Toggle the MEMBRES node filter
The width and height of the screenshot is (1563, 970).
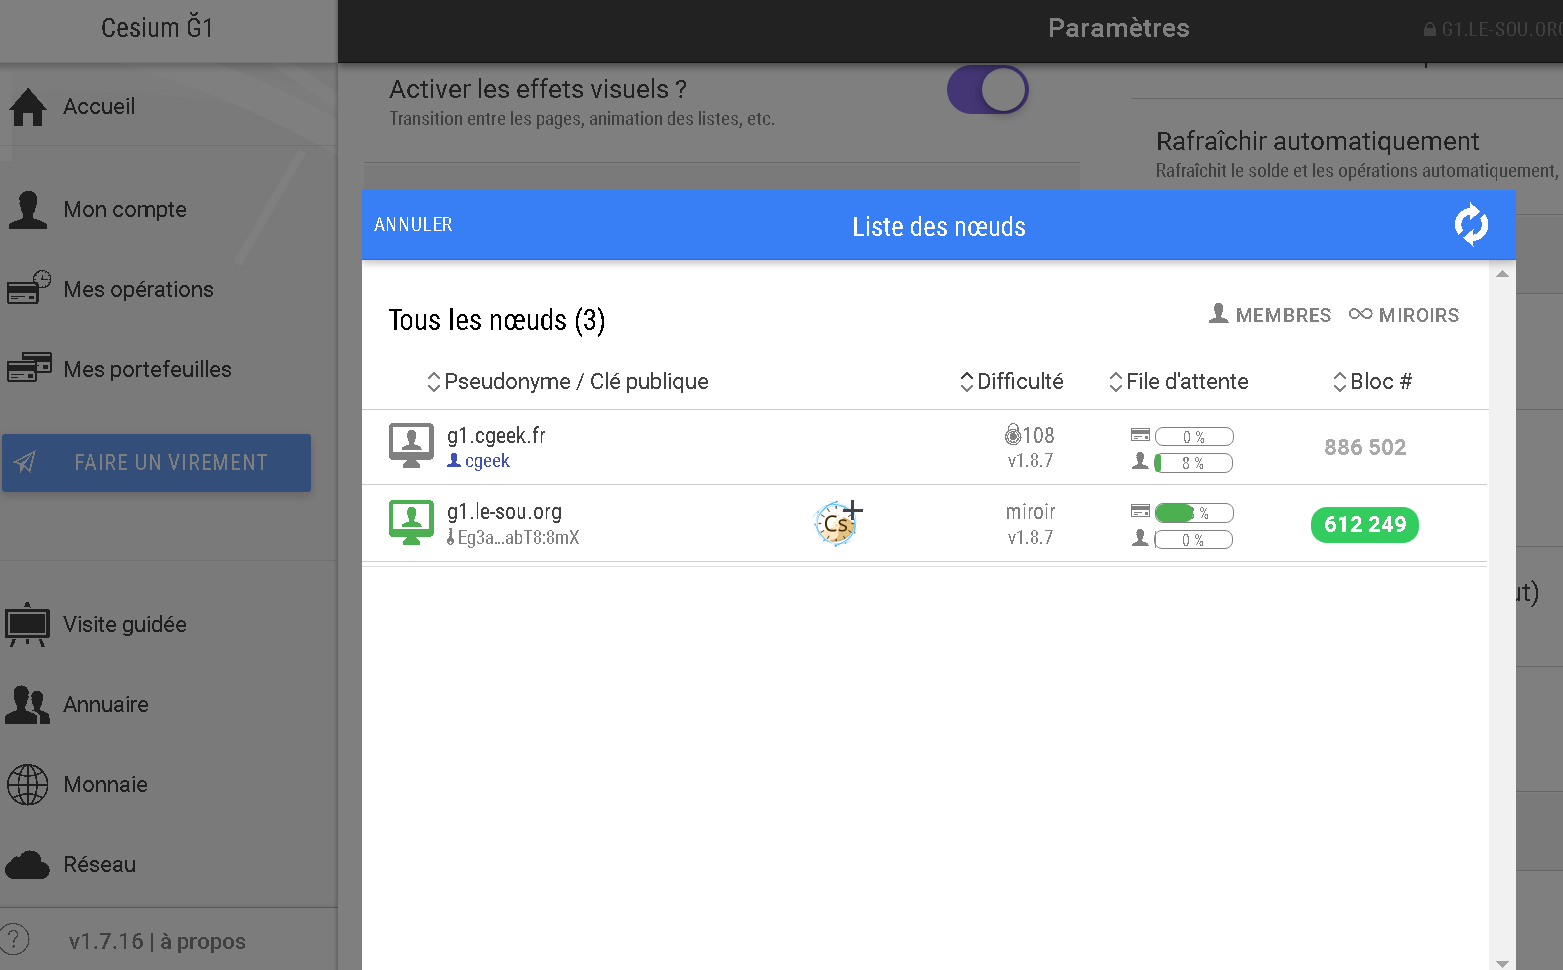(1270, 315)
